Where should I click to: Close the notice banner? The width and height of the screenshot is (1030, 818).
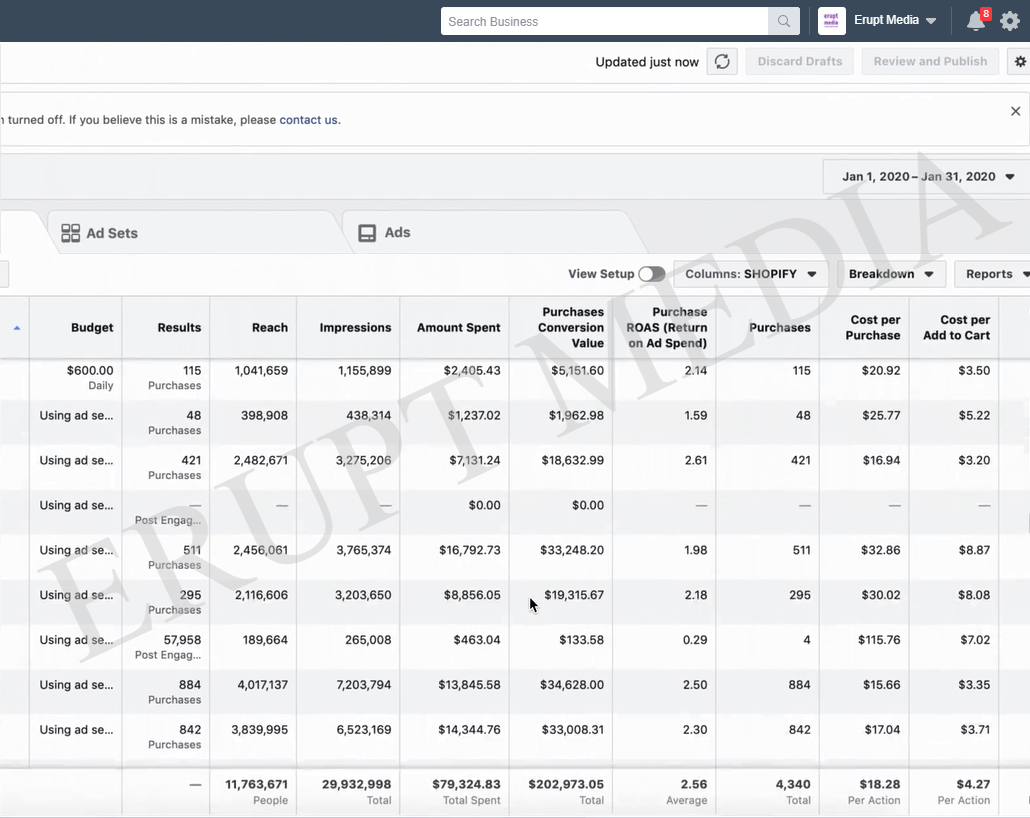pos(1016,111)
